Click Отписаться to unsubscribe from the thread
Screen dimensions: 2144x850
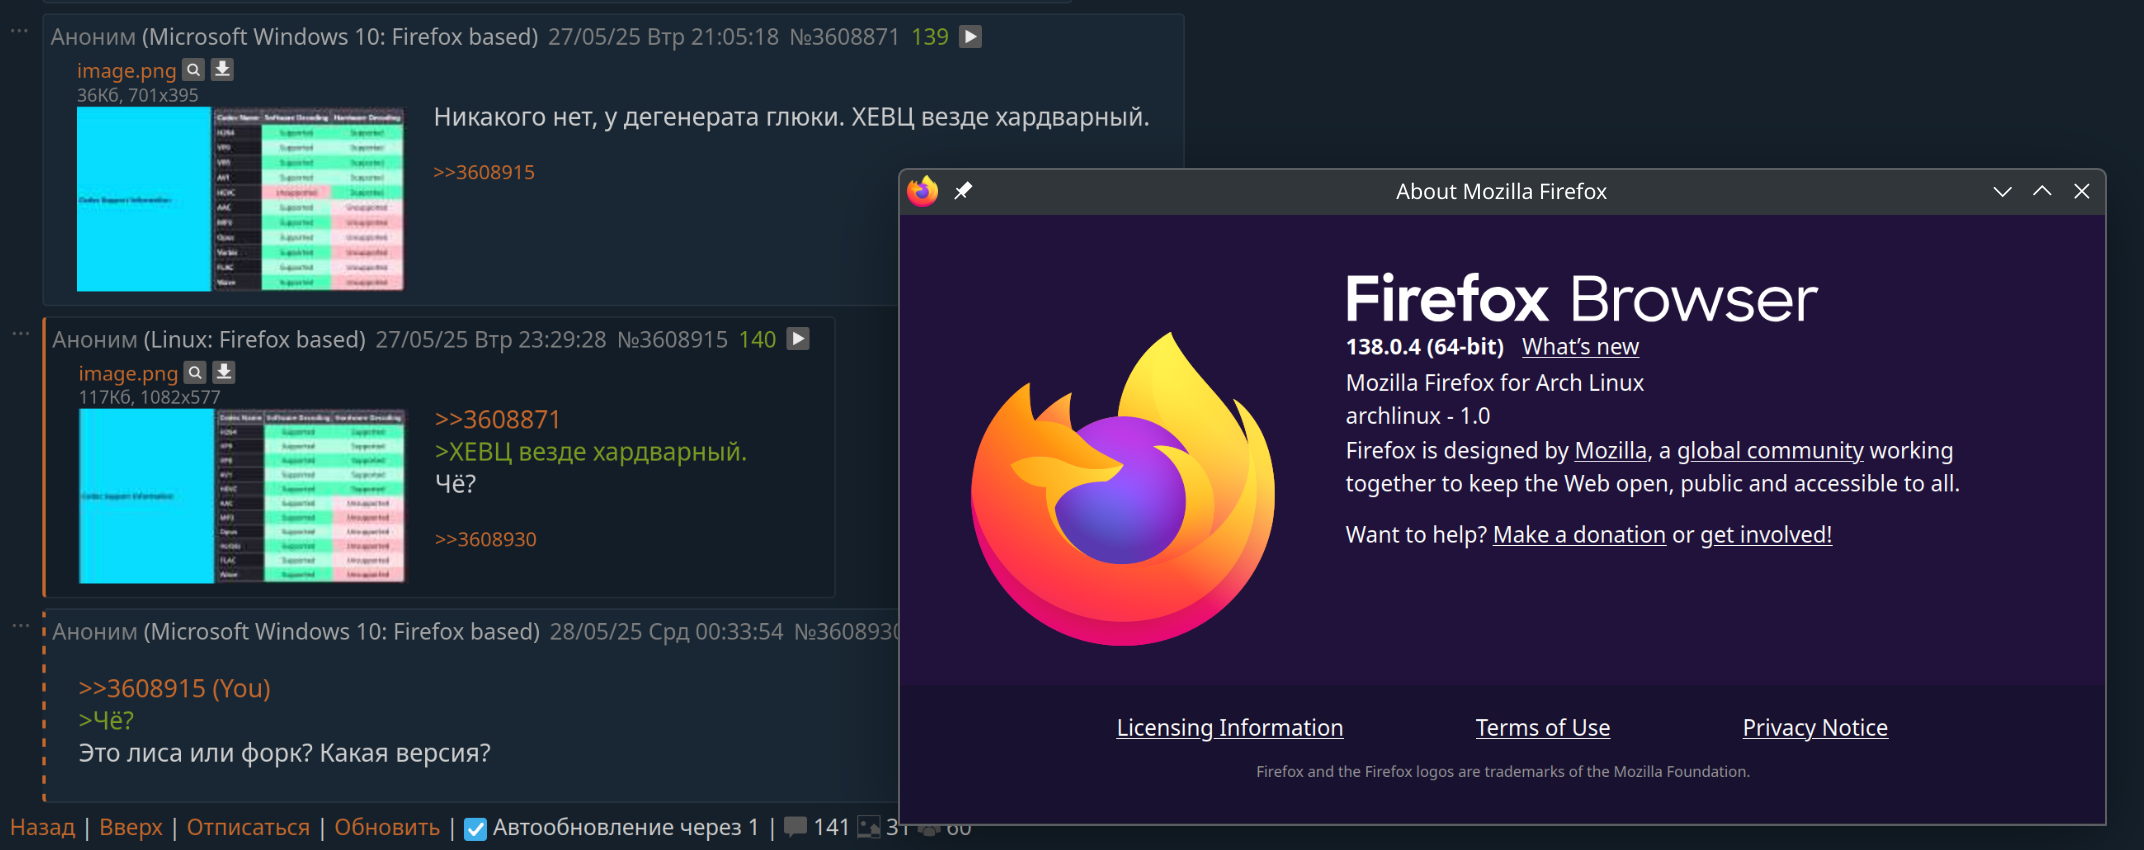[x=248, y=828]
